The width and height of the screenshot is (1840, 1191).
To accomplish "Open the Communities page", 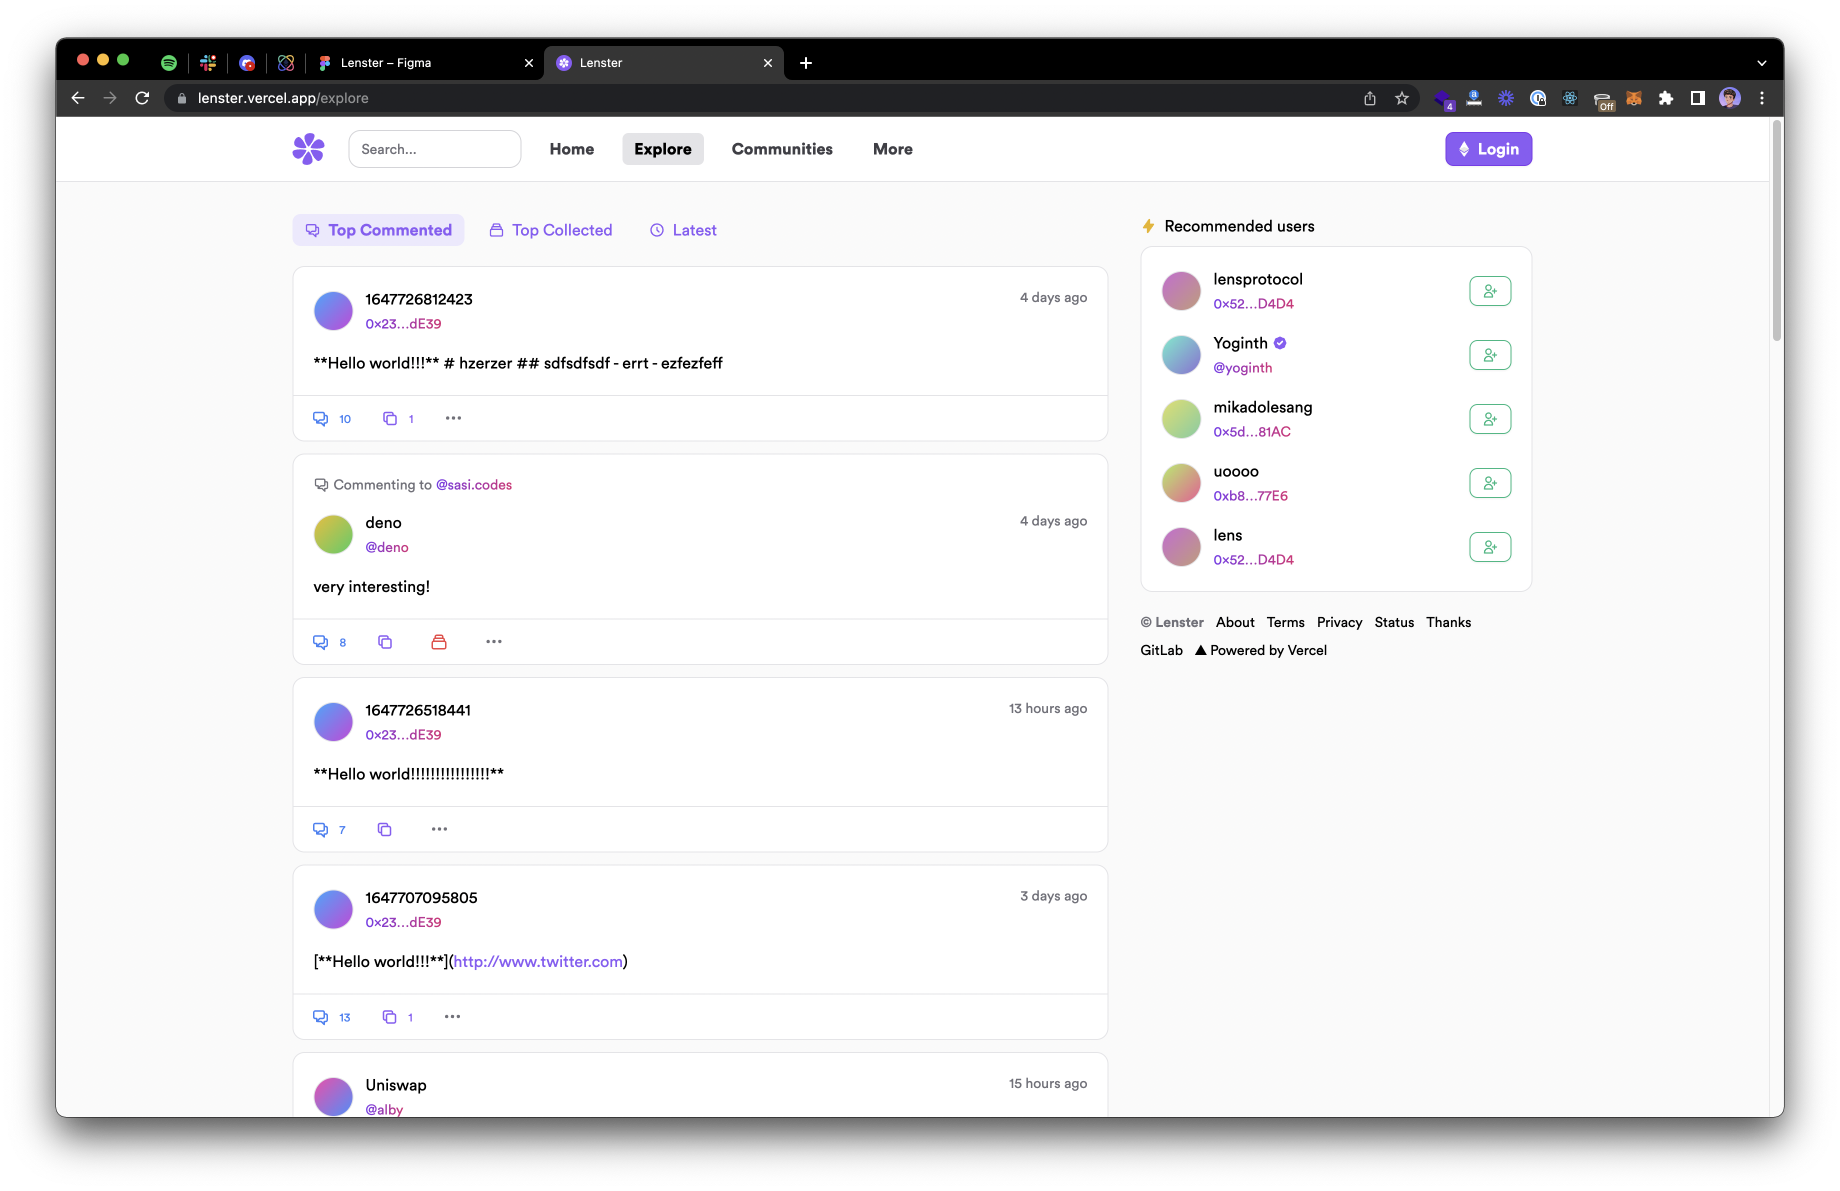I will 782,149.
